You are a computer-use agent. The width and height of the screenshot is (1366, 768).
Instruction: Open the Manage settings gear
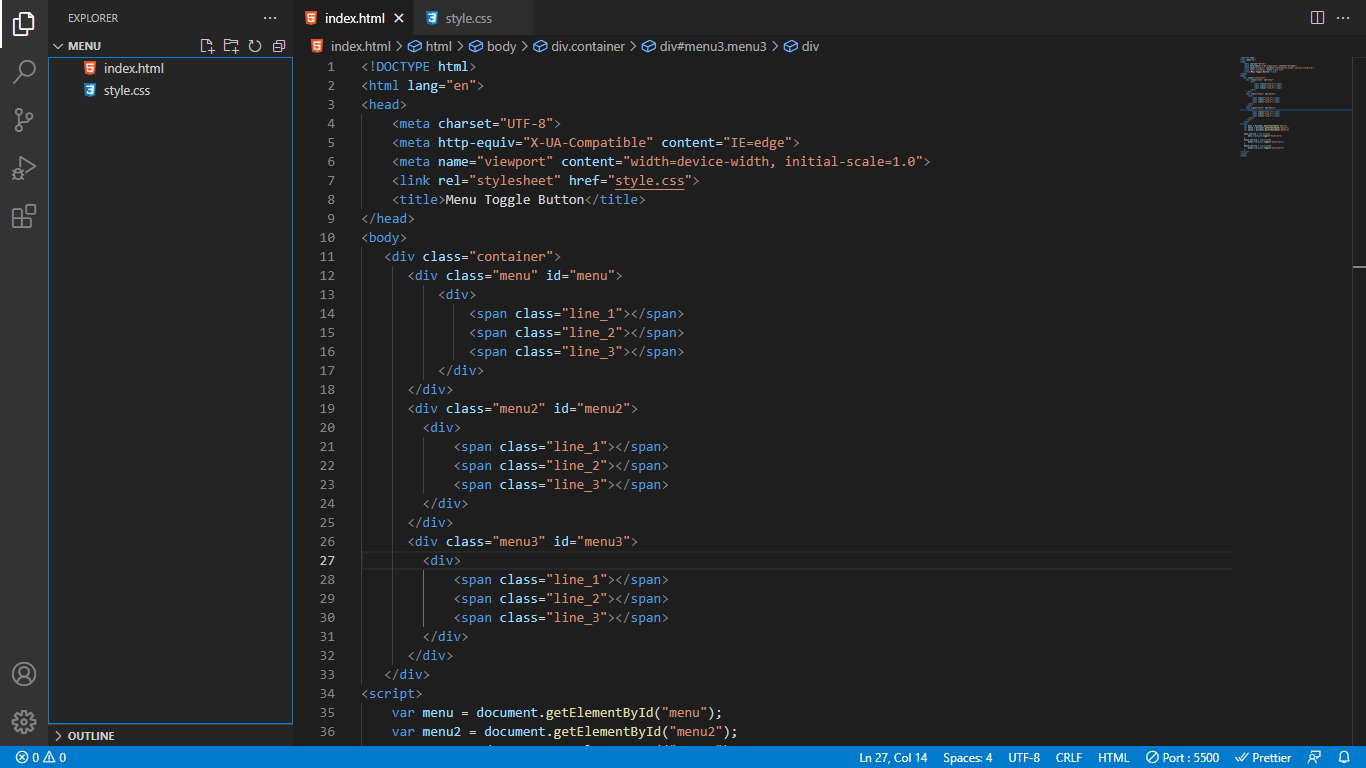point(24,721)
